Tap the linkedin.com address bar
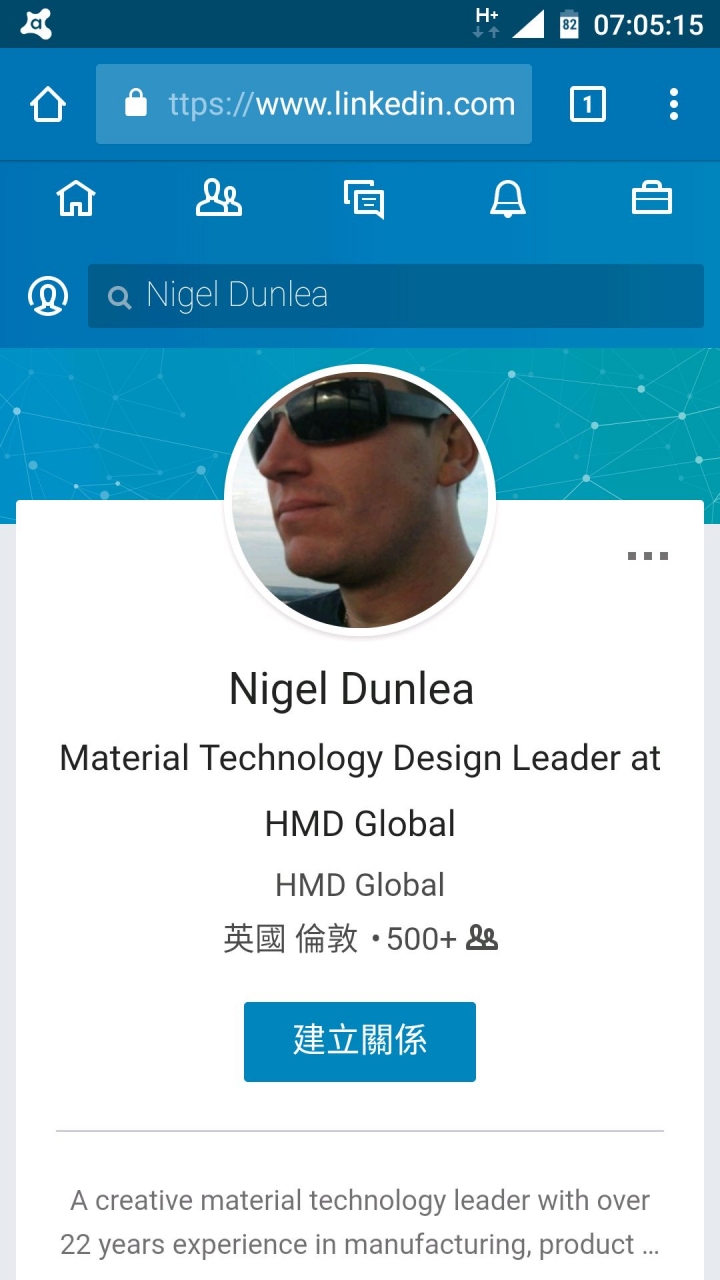The width and height of the screenshot is (720, 1280). pos(314,104)
